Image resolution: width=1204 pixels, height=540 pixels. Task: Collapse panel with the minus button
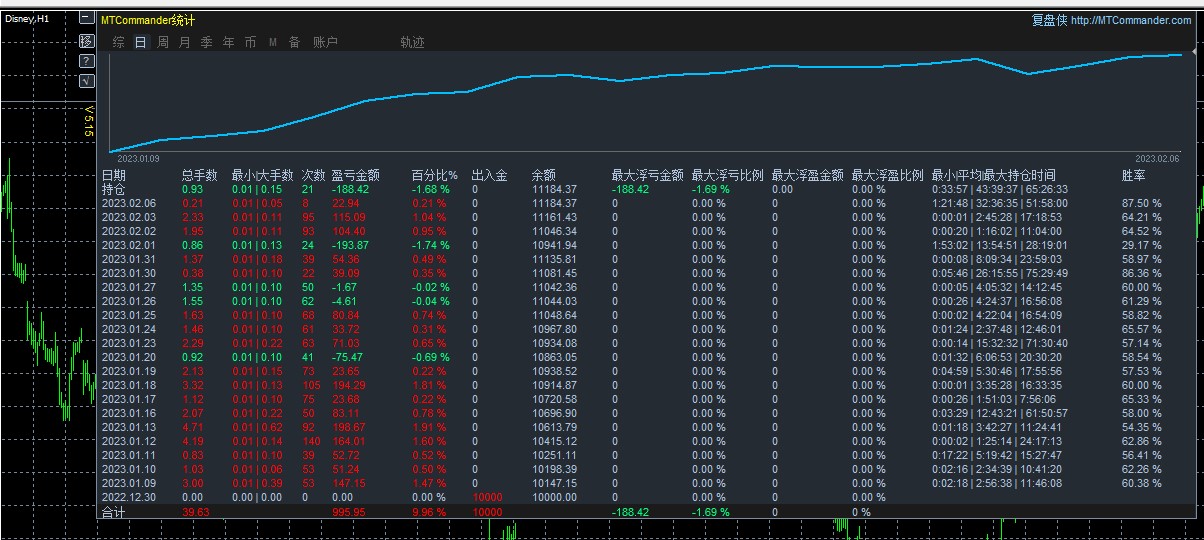click(x=86, y=19)
